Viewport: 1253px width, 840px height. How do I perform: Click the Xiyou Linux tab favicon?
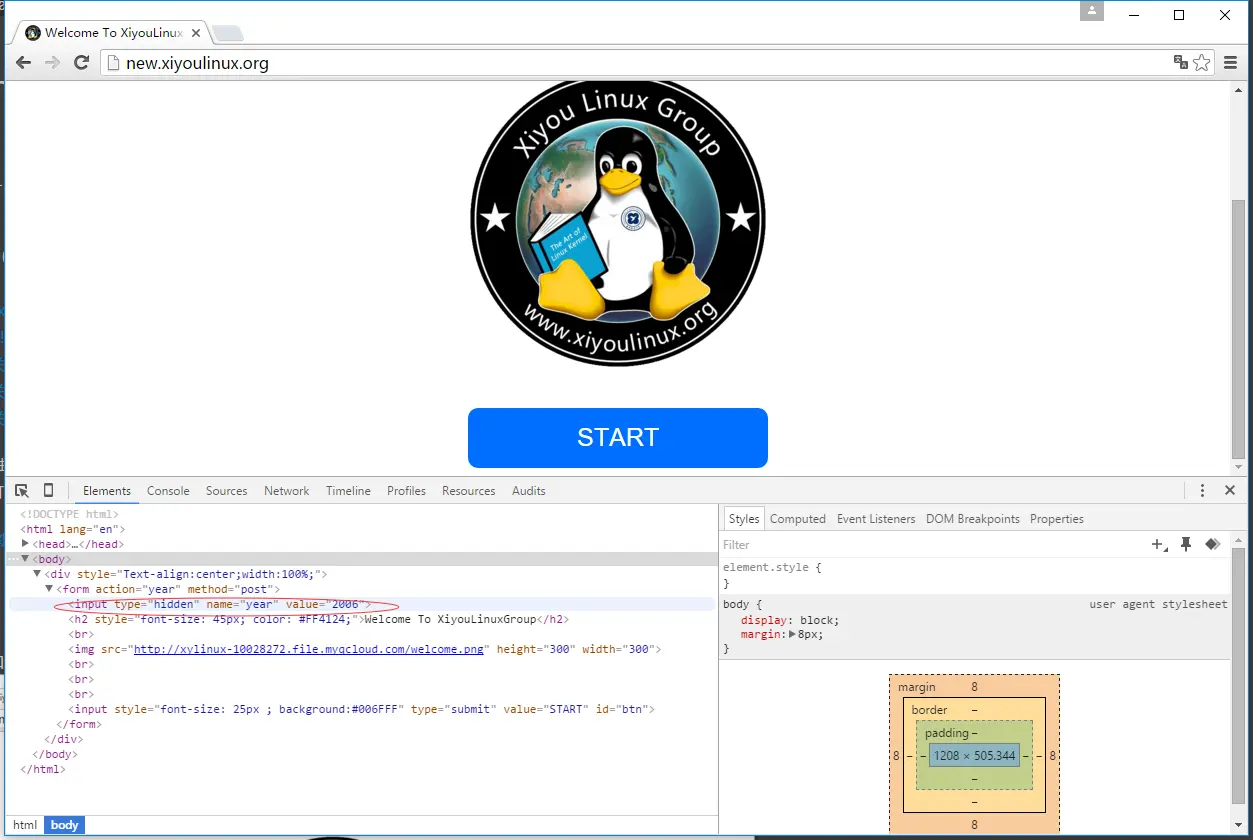coord(33,33)
